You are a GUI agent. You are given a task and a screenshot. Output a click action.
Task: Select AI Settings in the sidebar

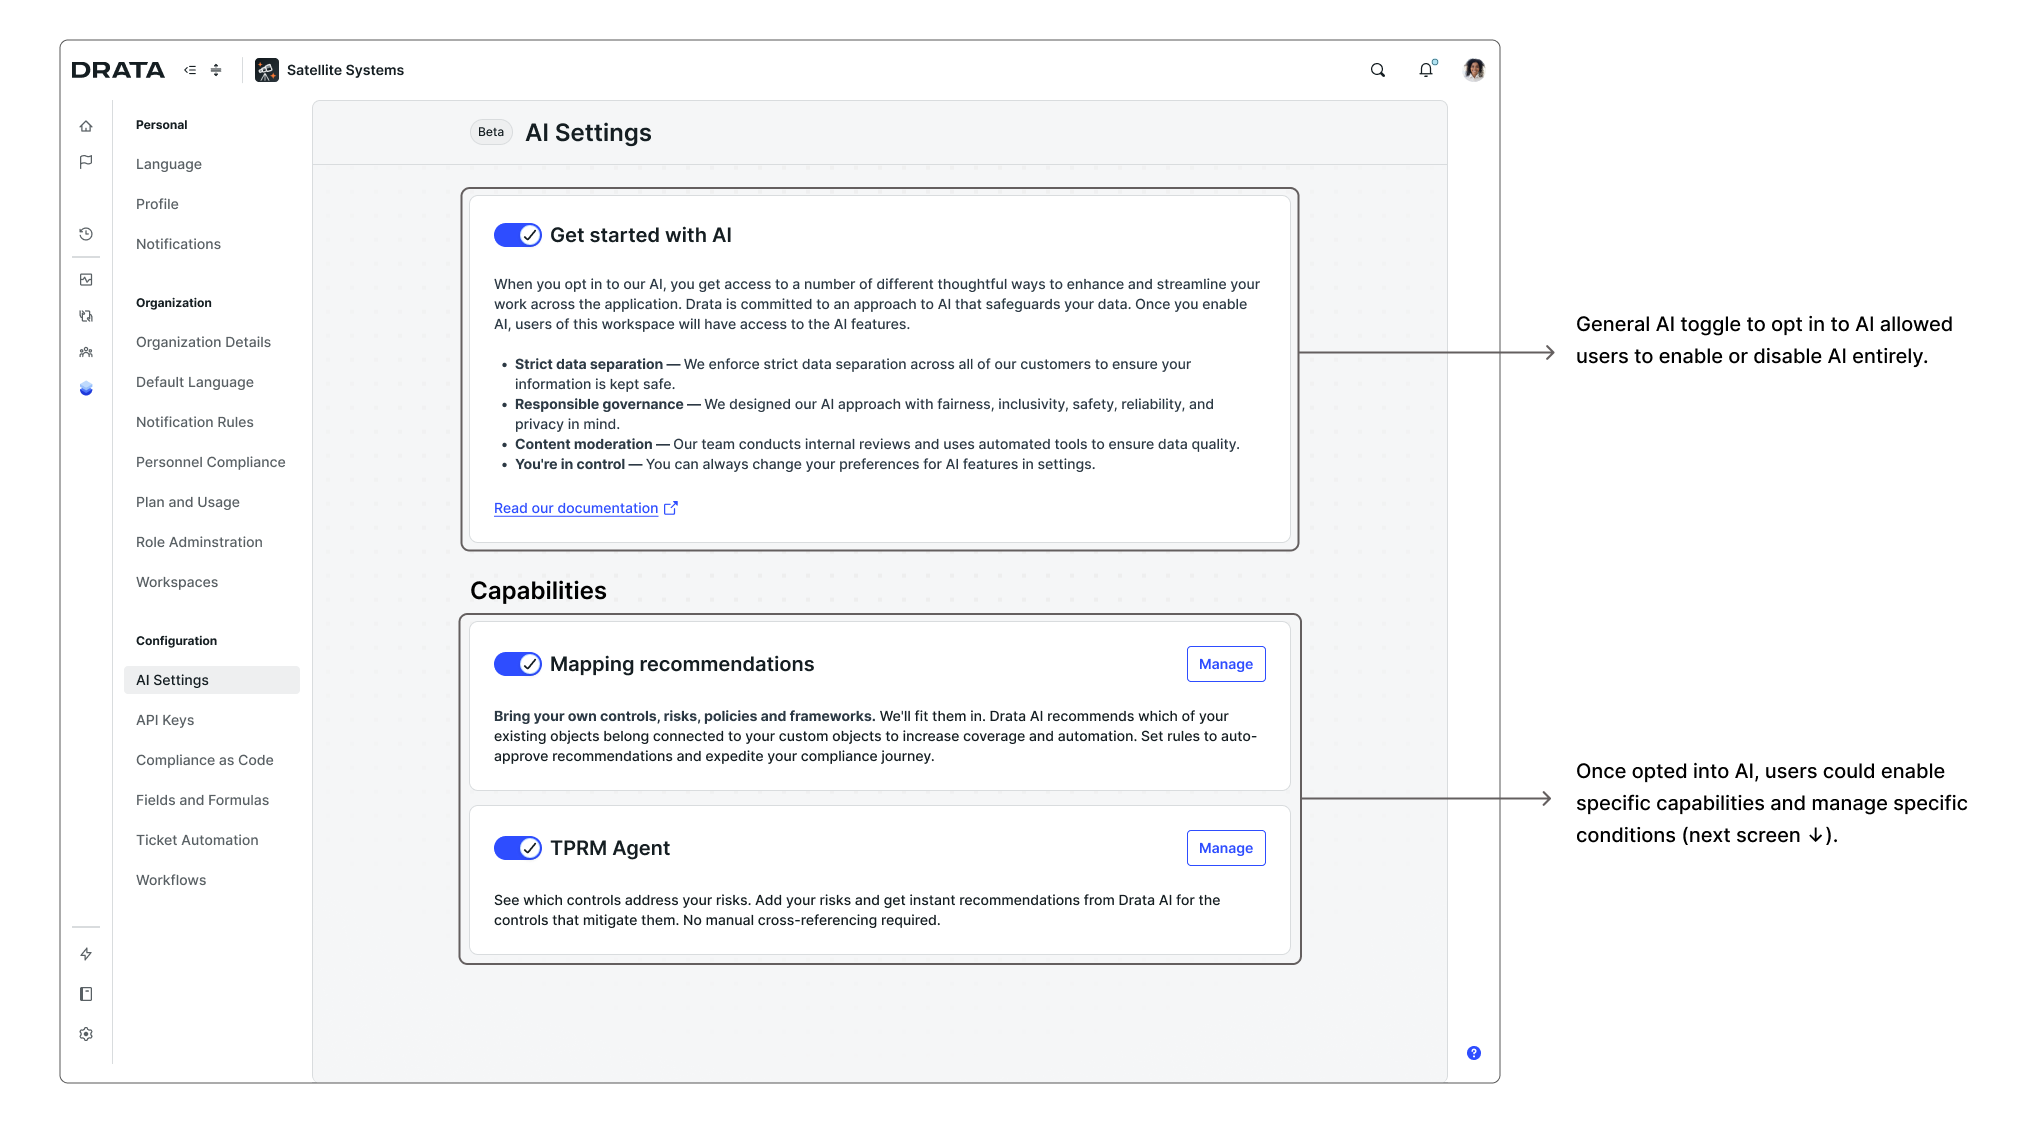[x=212, y=680]
